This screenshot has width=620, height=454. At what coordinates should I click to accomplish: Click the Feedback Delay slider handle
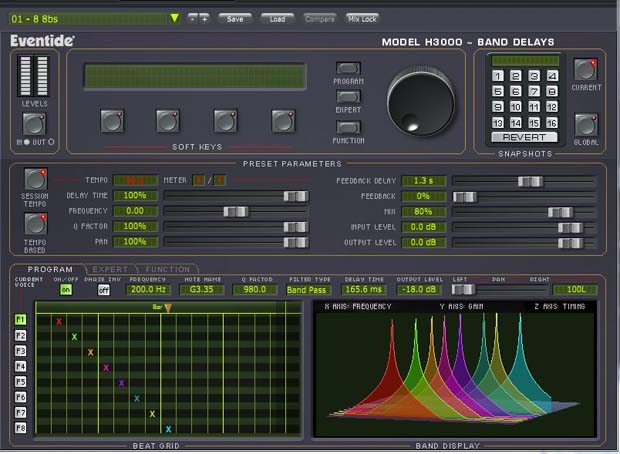point(530,182)
